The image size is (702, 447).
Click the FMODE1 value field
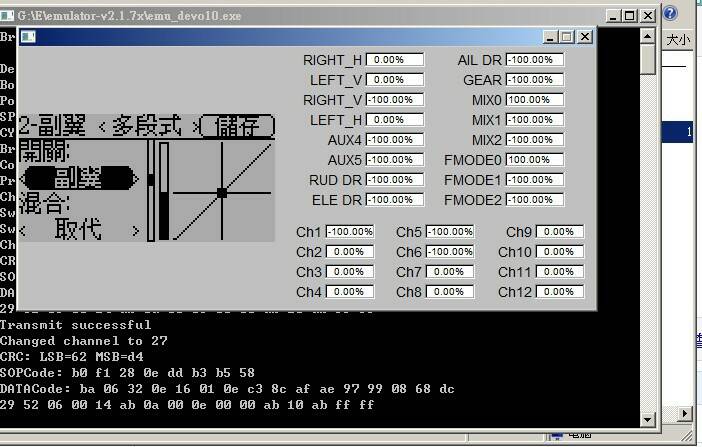coord(535,180)
